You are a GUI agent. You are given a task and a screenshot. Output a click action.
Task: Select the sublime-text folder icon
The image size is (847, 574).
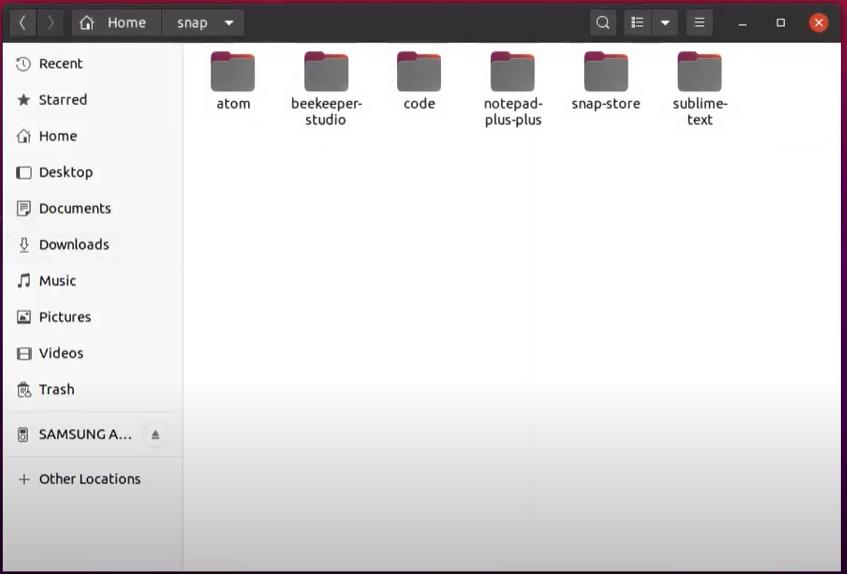[700, 71]
